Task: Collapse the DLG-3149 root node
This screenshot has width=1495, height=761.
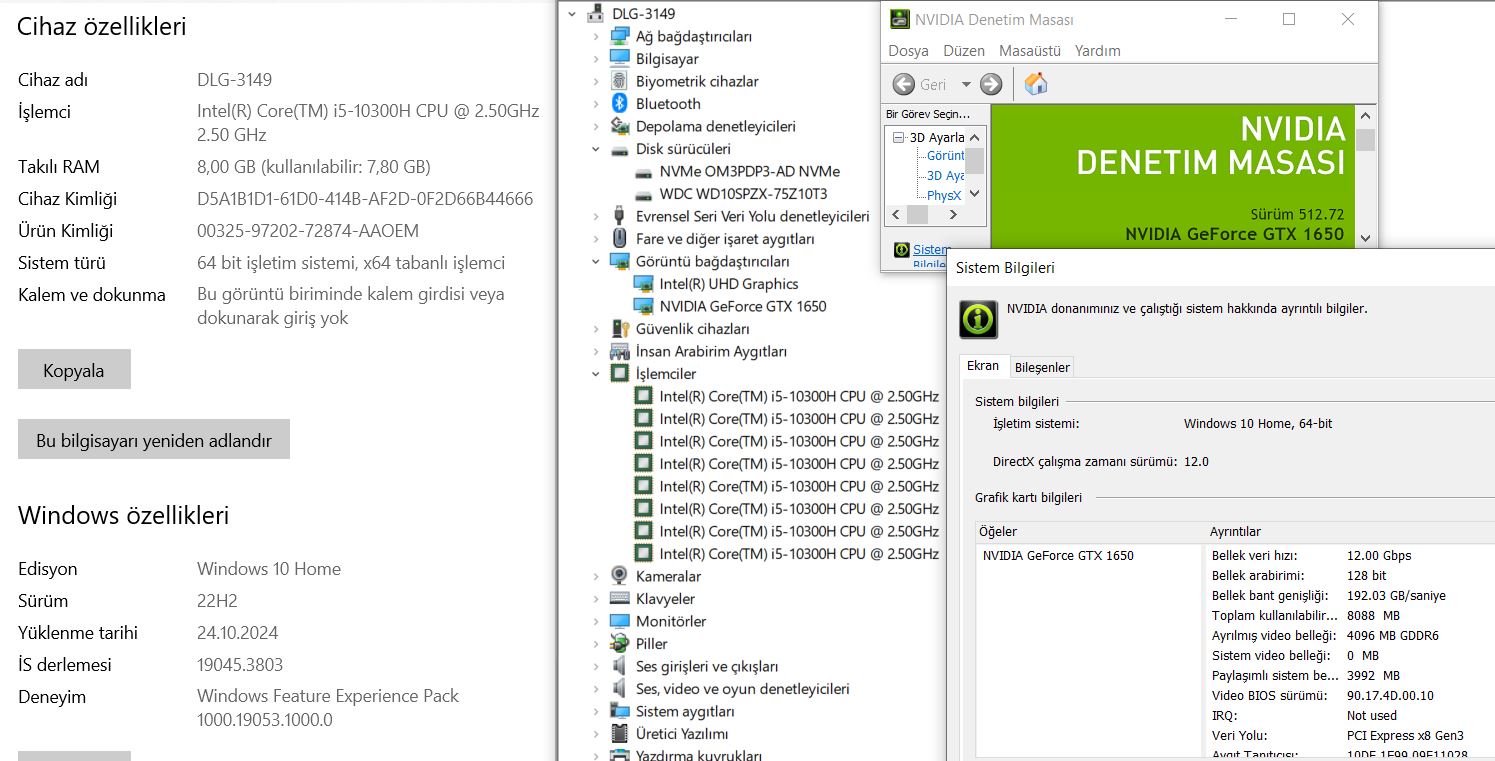Action: point(572,14)
